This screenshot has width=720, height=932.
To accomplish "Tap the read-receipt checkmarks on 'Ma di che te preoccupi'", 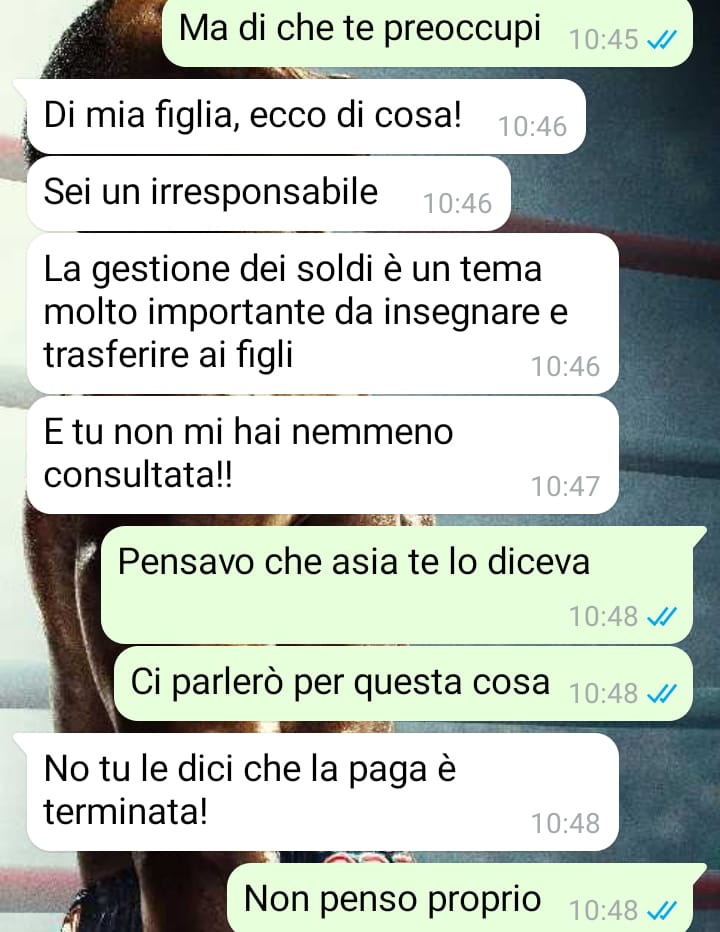I will pyautogui.click(x=661, y=40).
